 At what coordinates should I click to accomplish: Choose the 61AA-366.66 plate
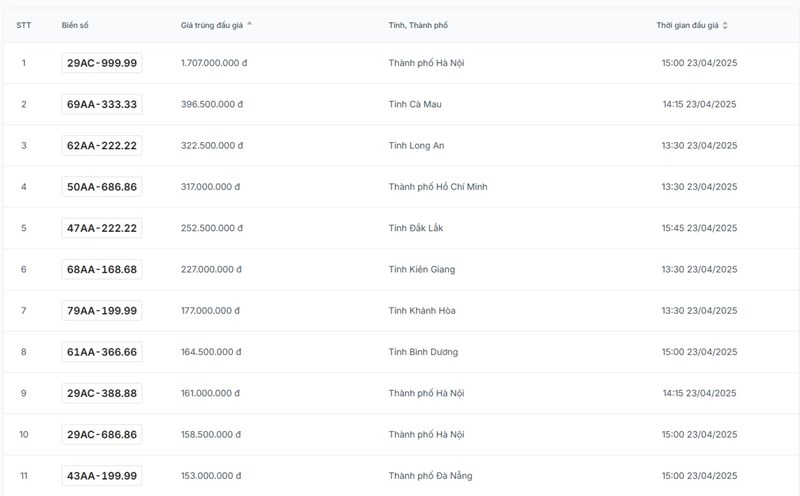tap(102, 352)
